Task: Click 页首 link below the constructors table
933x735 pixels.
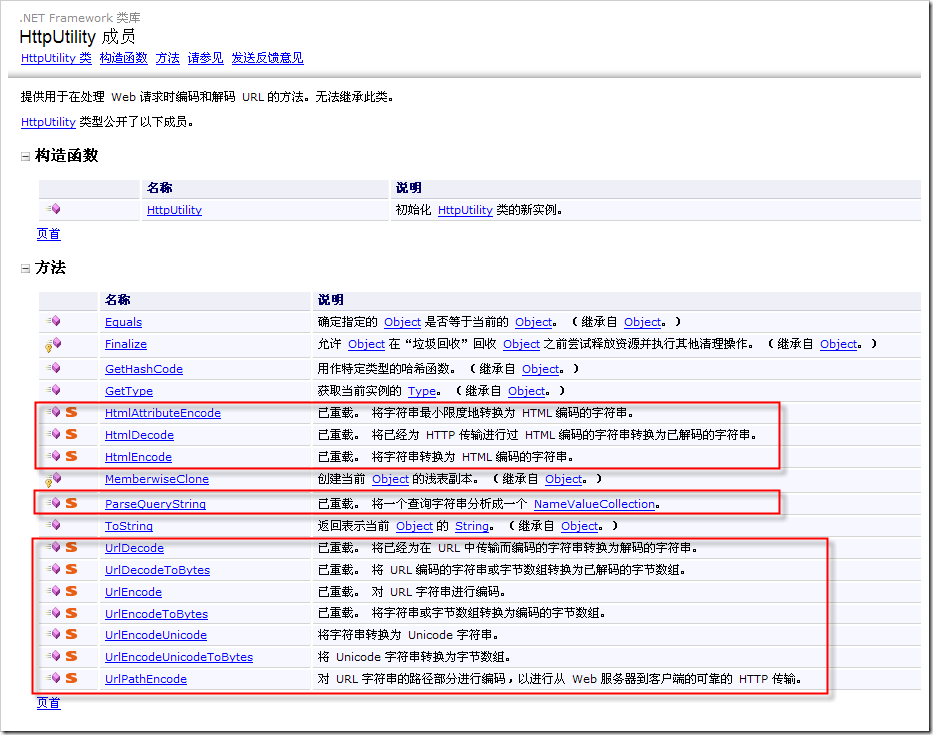Action: pyautogui.click(x=48, y=234)
